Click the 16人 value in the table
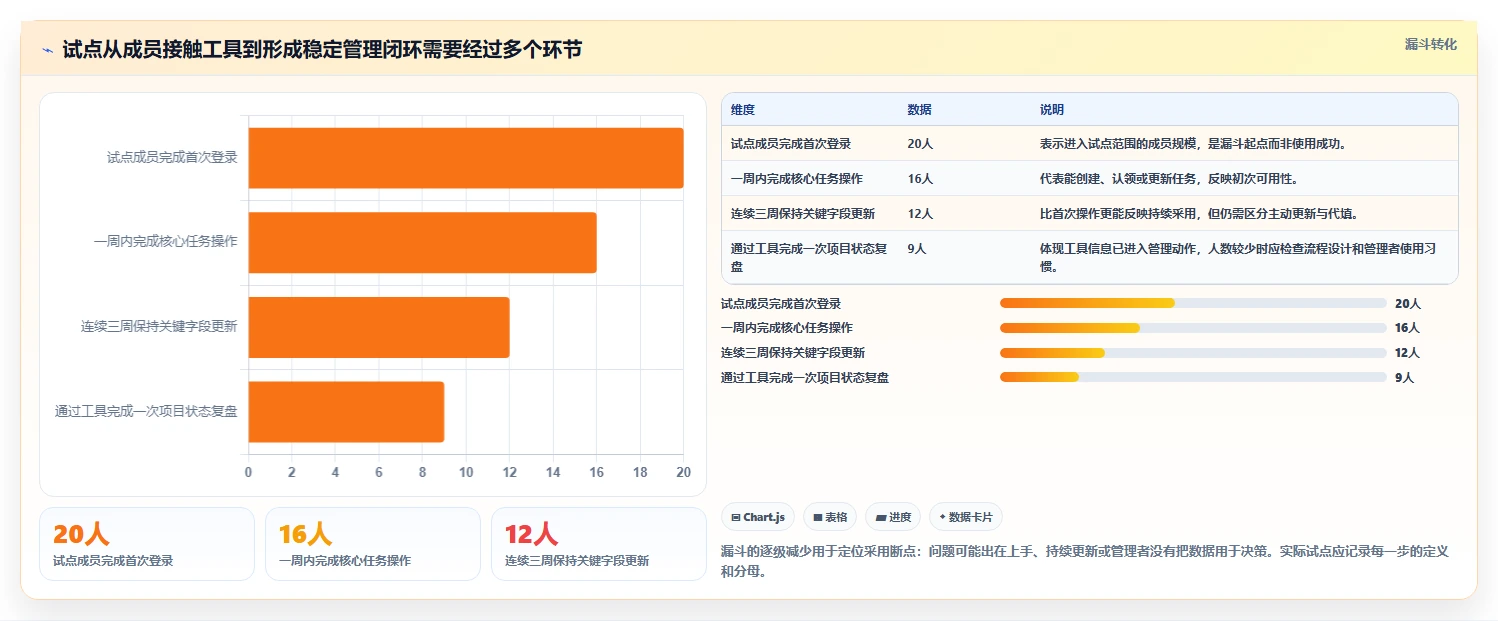The width and height of the screenshot is (1498, 621). (920, 179)
